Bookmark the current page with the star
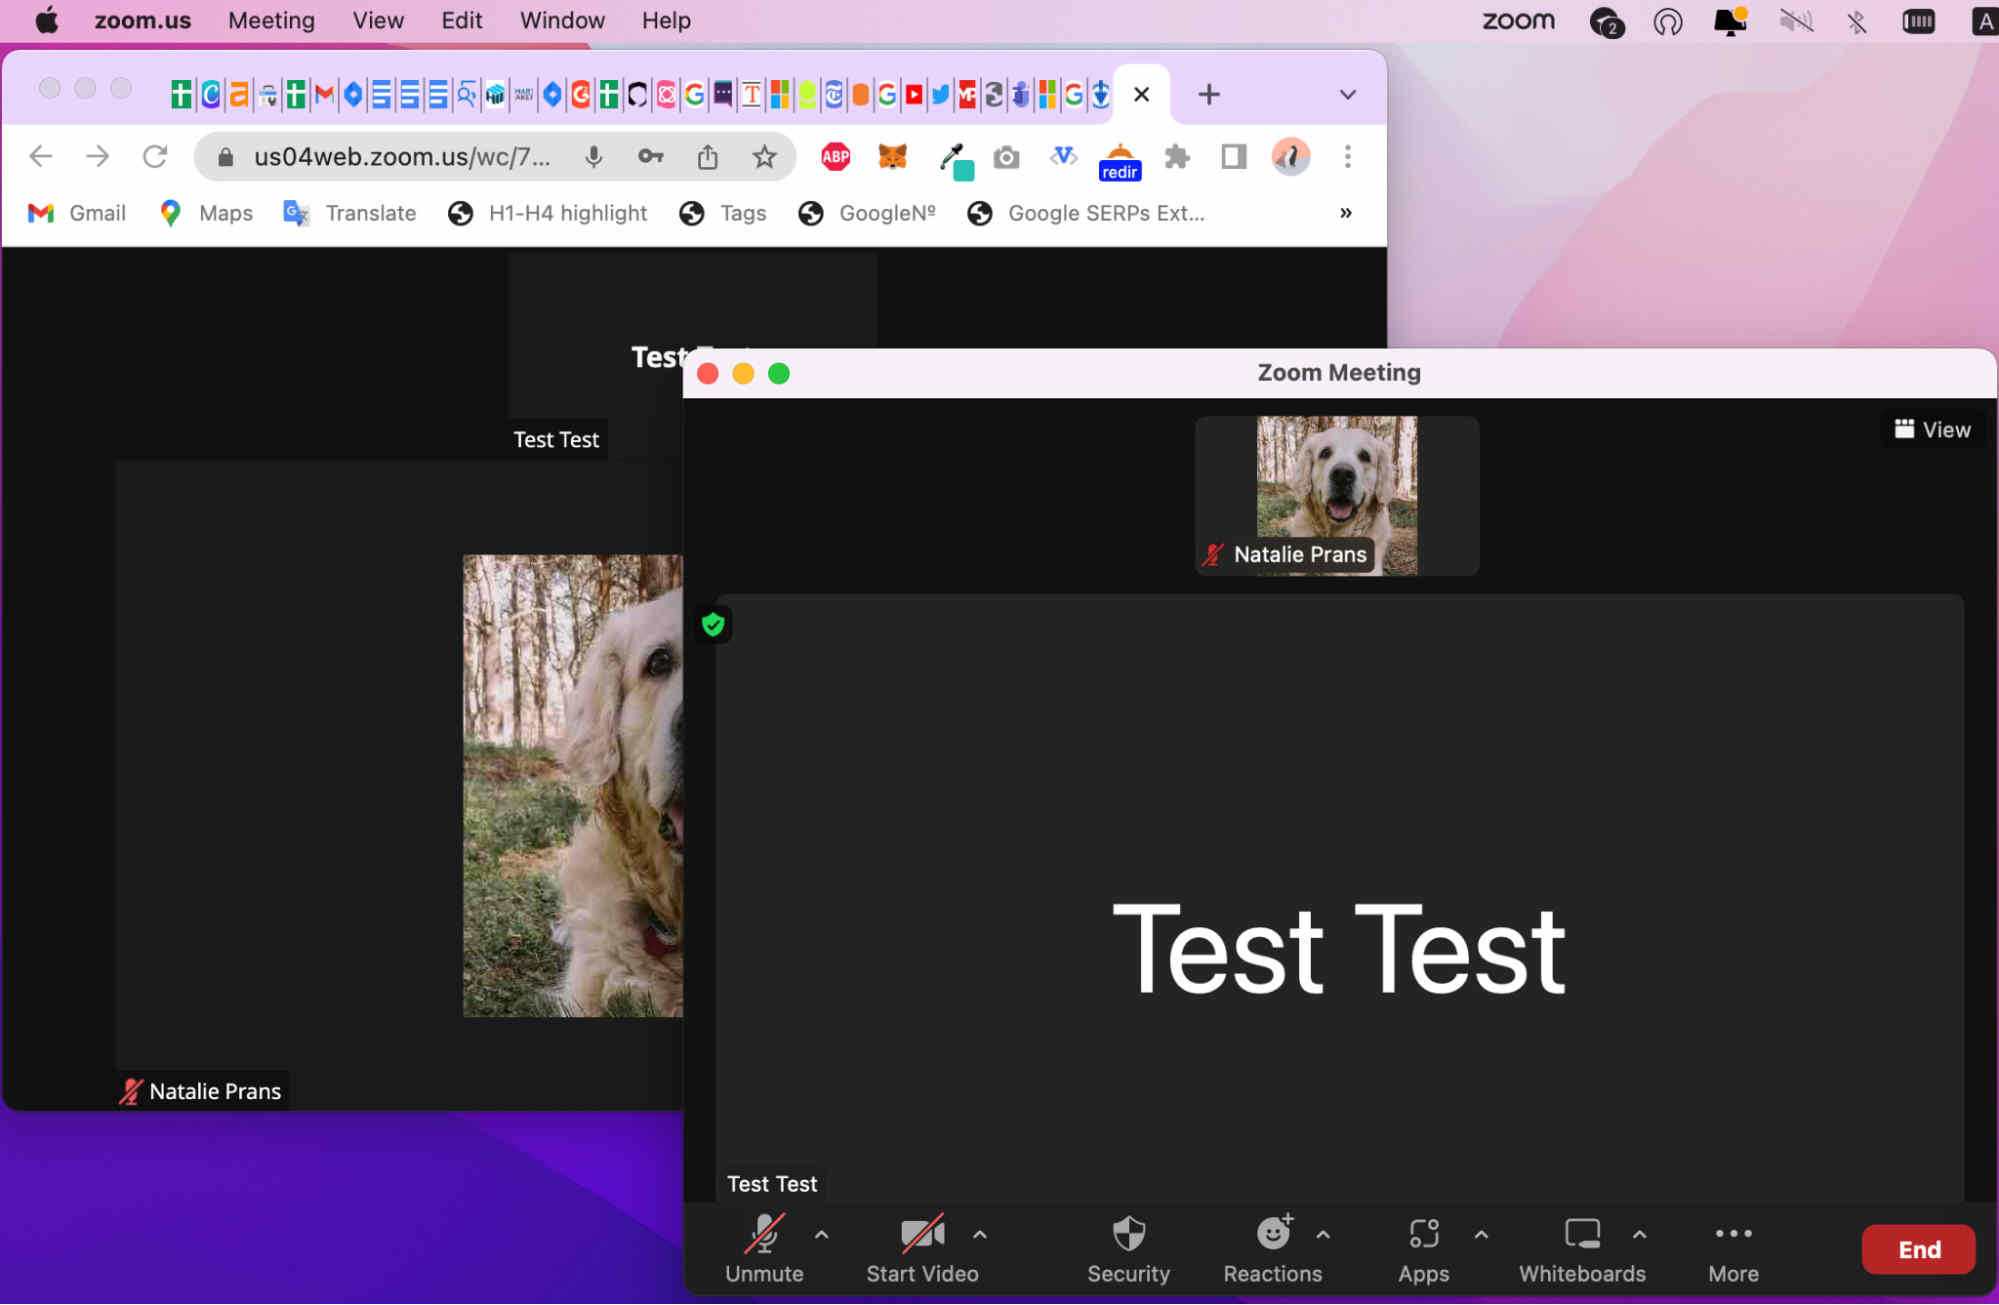This screenshot has width=1999, height=1305. pyautogui.click(x=765, y=157)
